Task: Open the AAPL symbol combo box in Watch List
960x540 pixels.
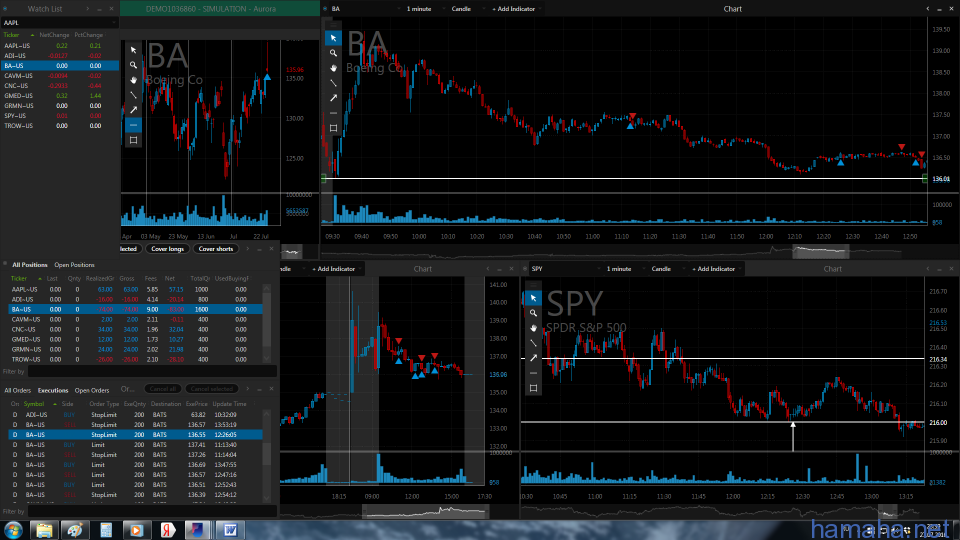Action: coord(59,23)
